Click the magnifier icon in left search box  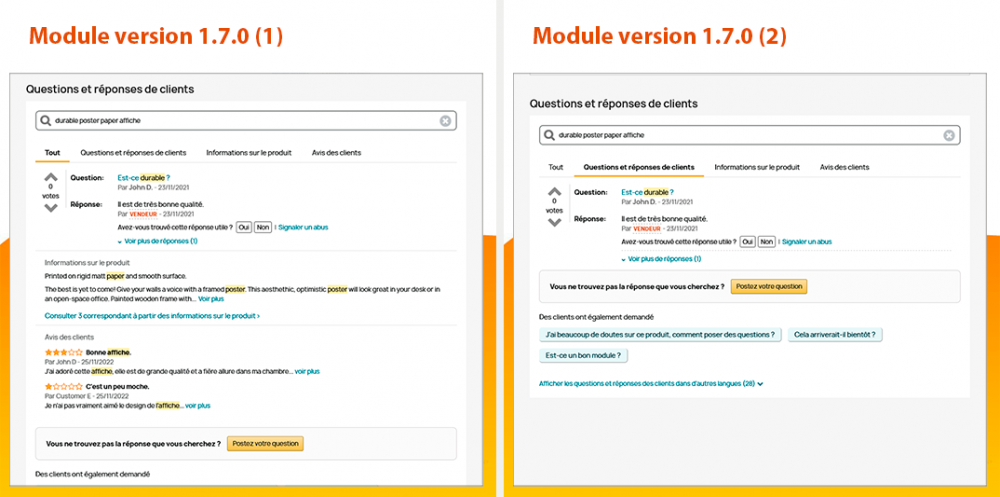coord(45,121)
